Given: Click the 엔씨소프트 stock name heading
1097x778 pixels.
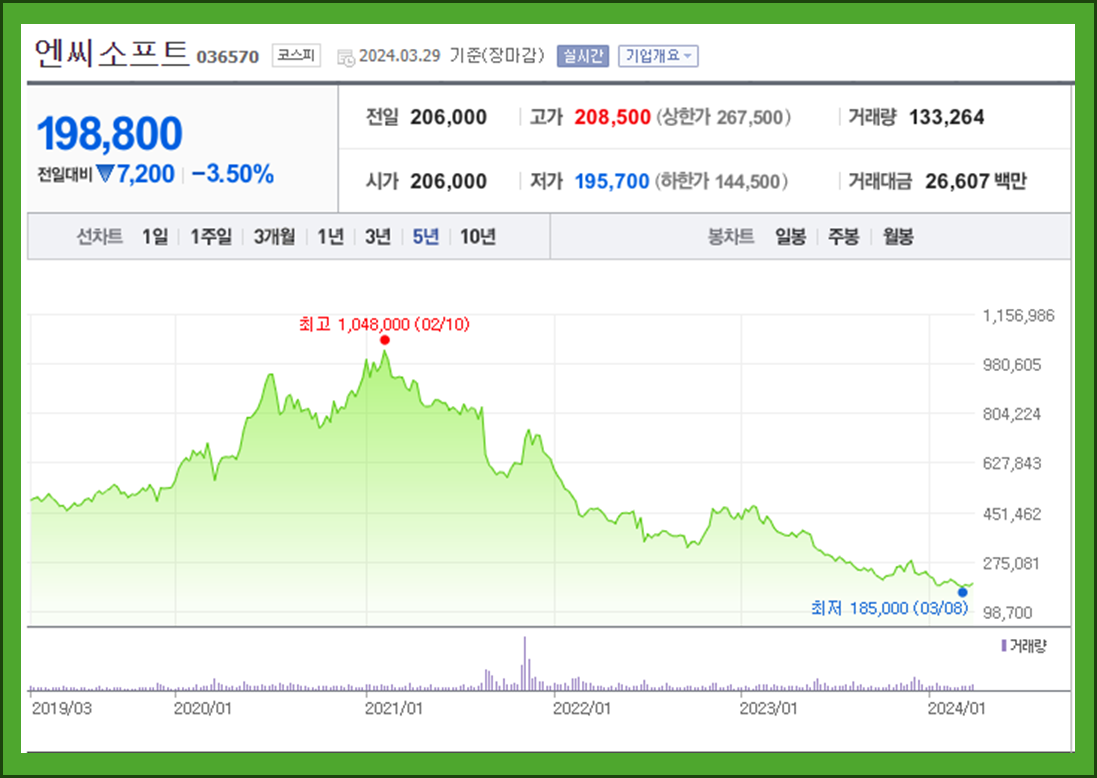Looking at the screenshot, I should (112, 53).
